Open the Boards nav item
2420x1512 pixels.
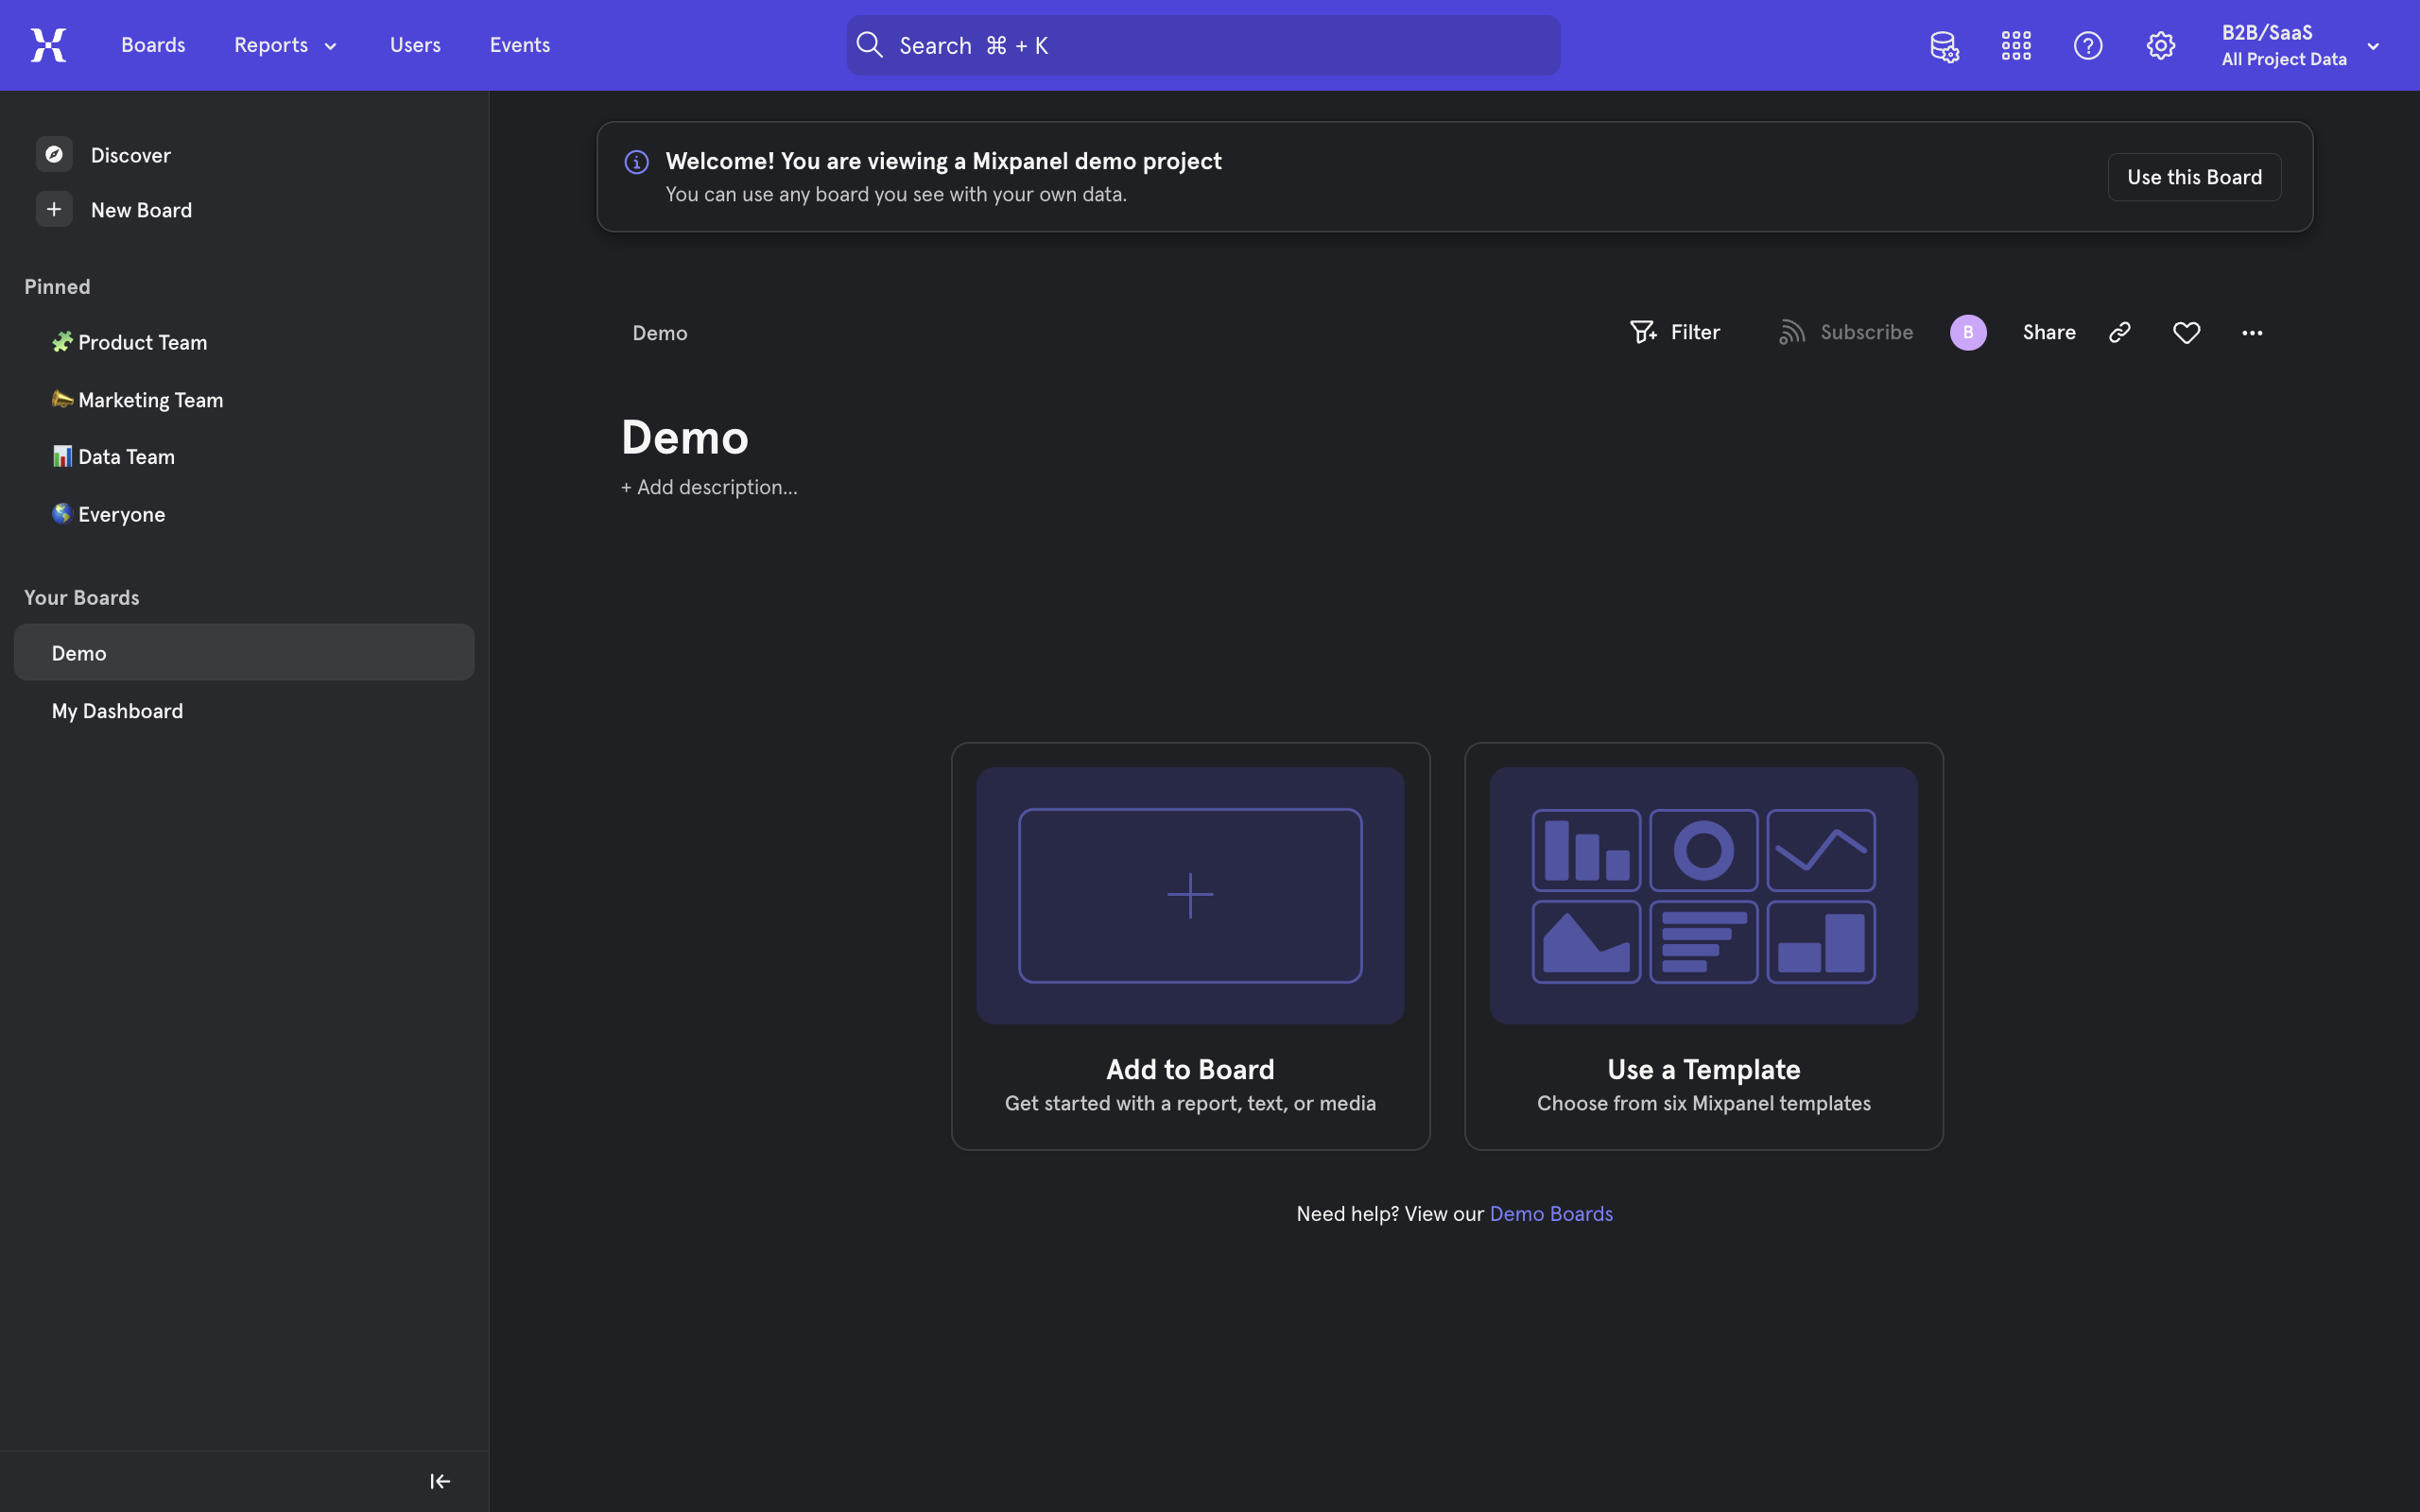click(153, 45)
